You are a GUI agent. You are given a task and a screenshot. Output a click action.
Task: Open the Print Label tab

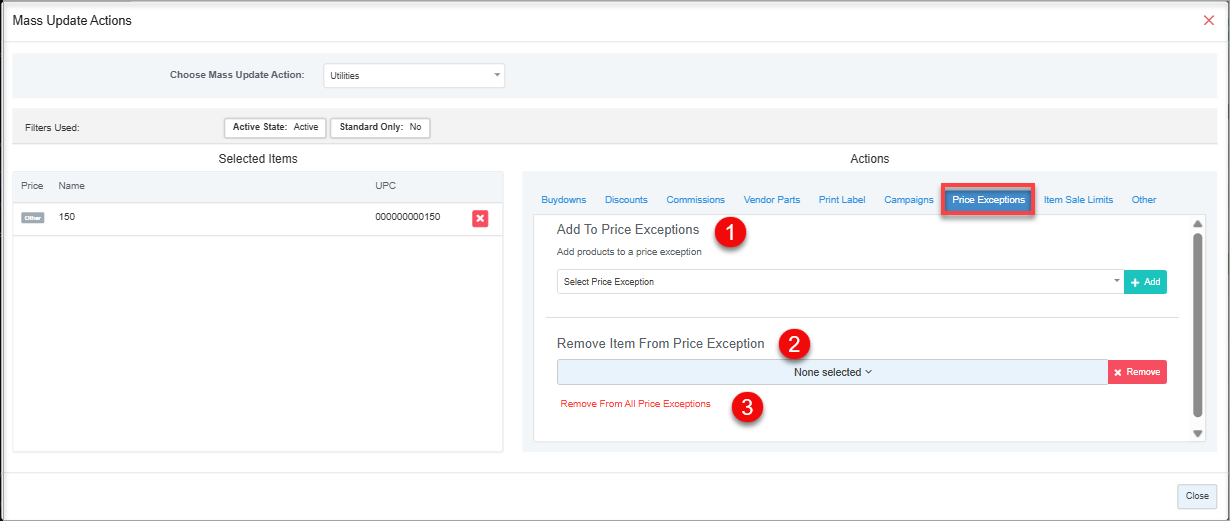pos(841,200)
